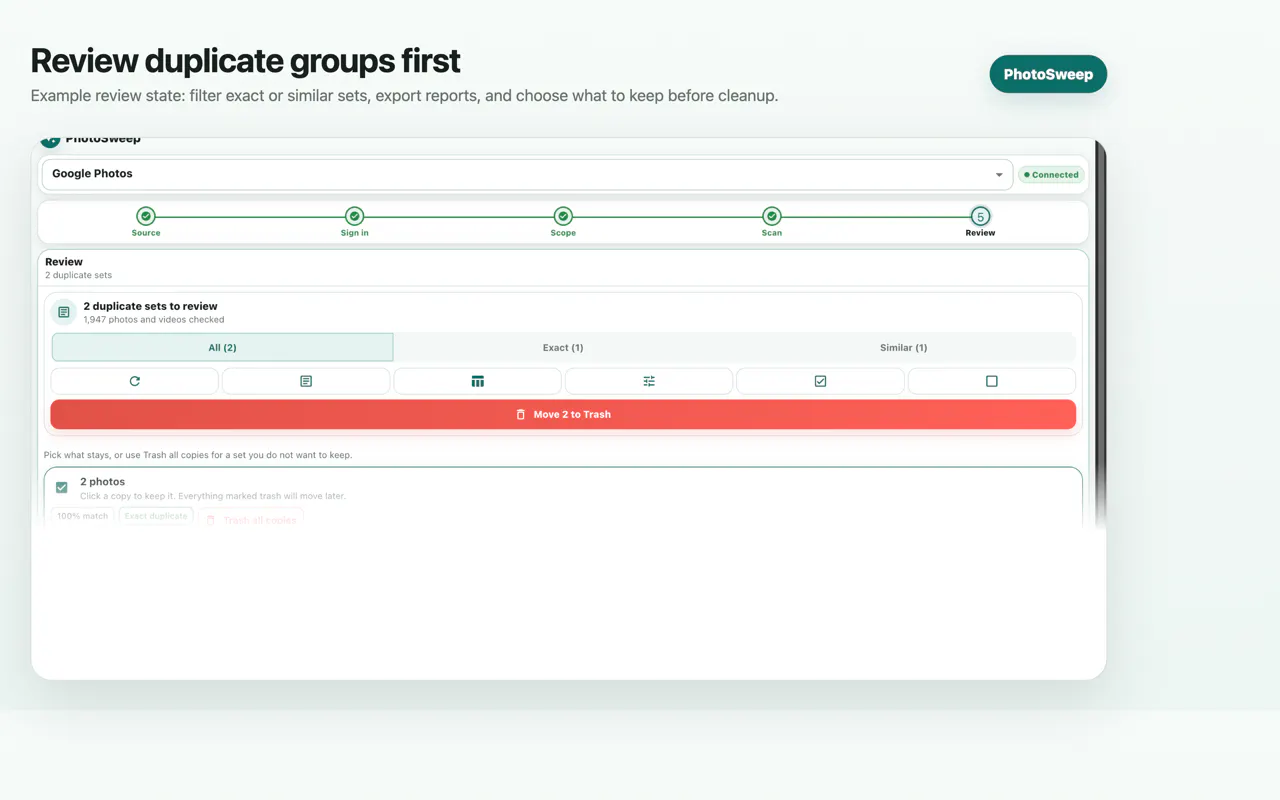The height and width of the screenshot is (800, 1280).
Task: Click the PhotoSweep badge at top right
Action: pyautogui.click(x=1048, y=74)
